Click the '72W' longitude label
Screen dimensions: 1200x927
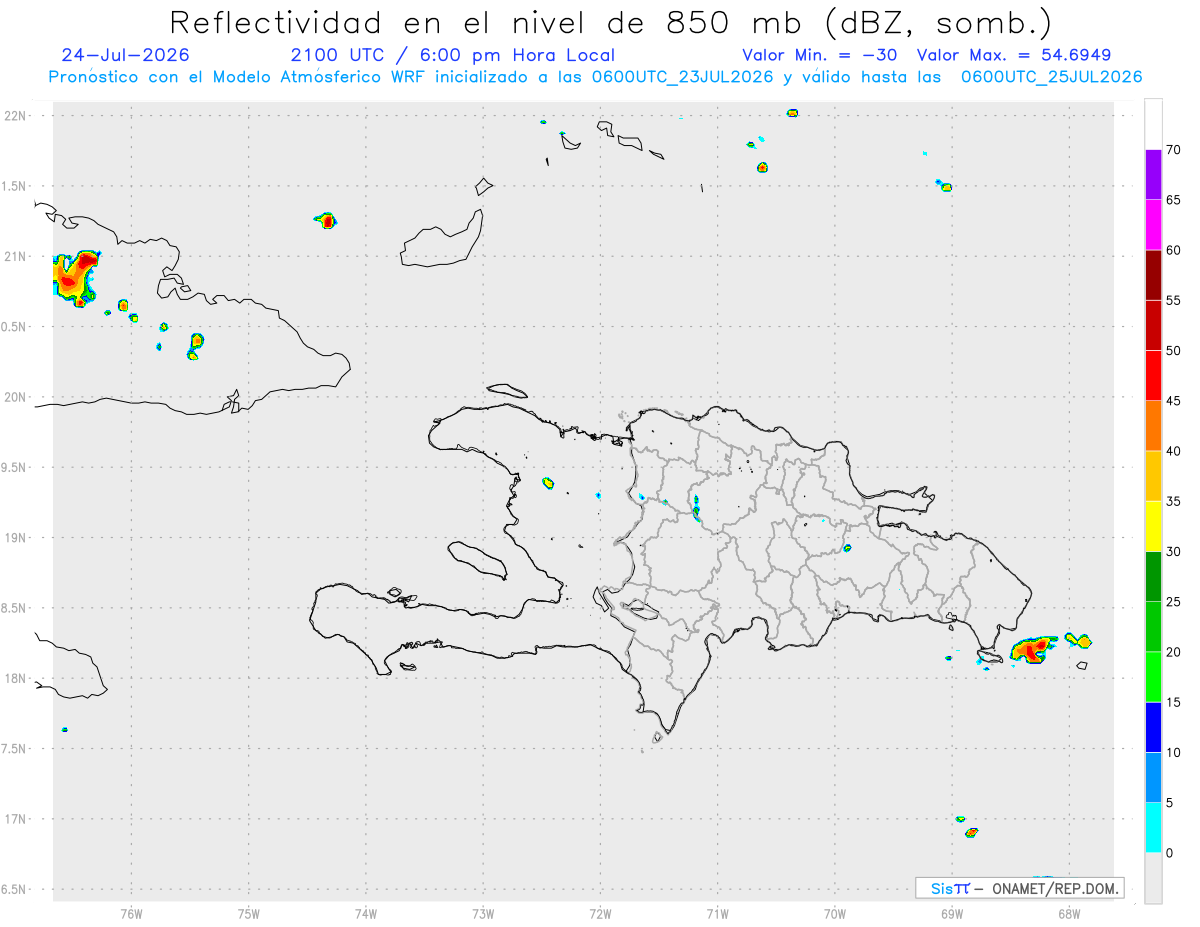601,913
